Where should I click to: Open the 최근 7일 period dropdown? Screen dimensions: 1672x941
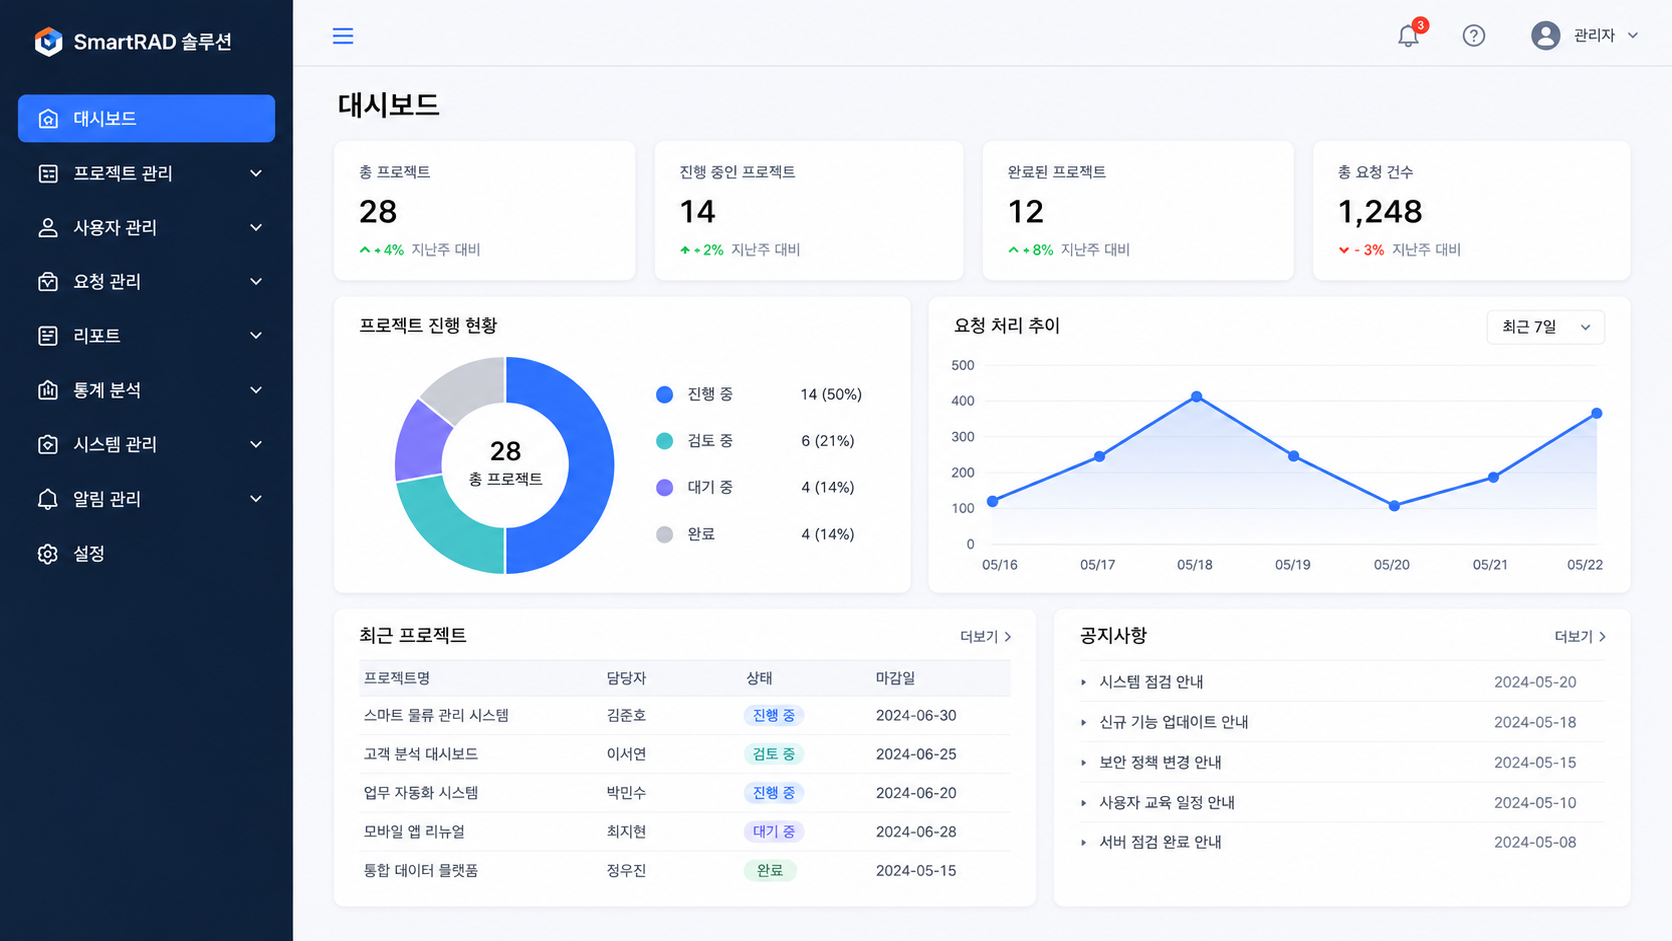coord(1545,327)
